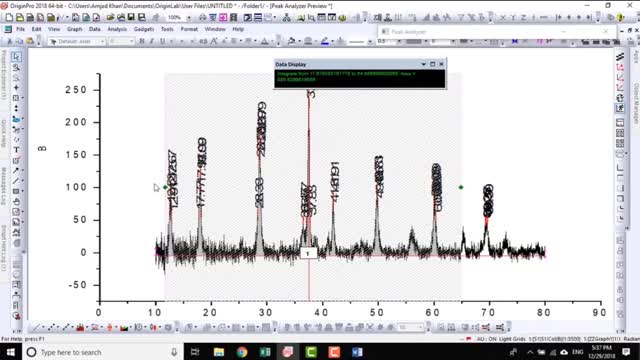Open the Graph menu

(x=74, y=29)
